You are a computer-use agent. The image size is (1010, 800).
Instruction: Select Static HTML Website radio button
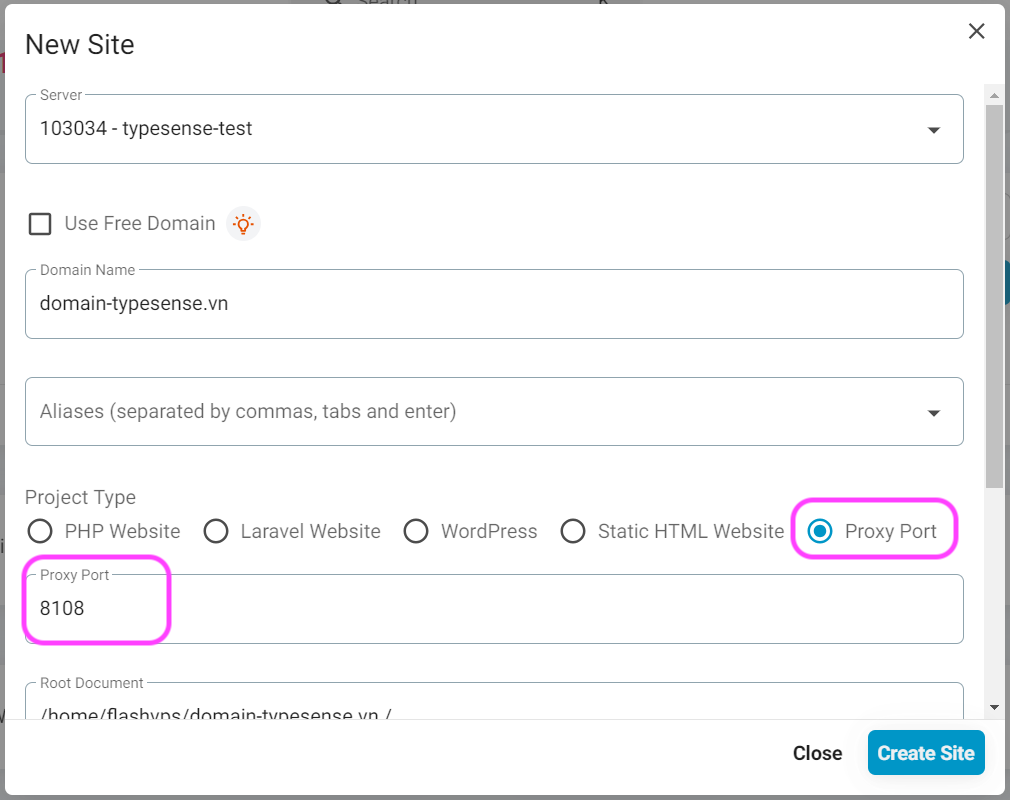tap(573, 531)
